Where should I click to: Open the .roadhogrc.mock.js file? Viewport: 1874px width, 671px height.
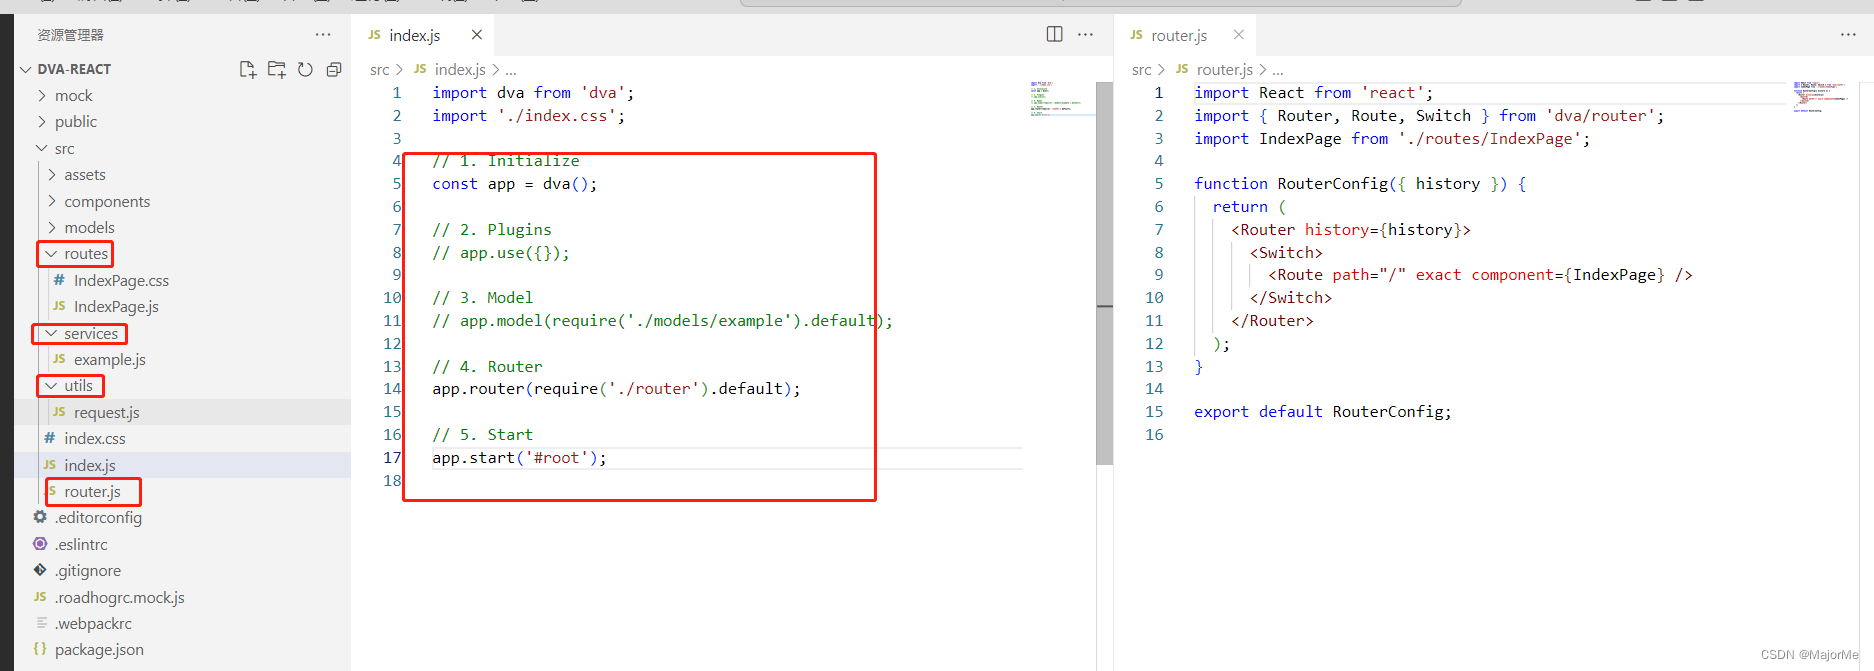pos(182,597)
